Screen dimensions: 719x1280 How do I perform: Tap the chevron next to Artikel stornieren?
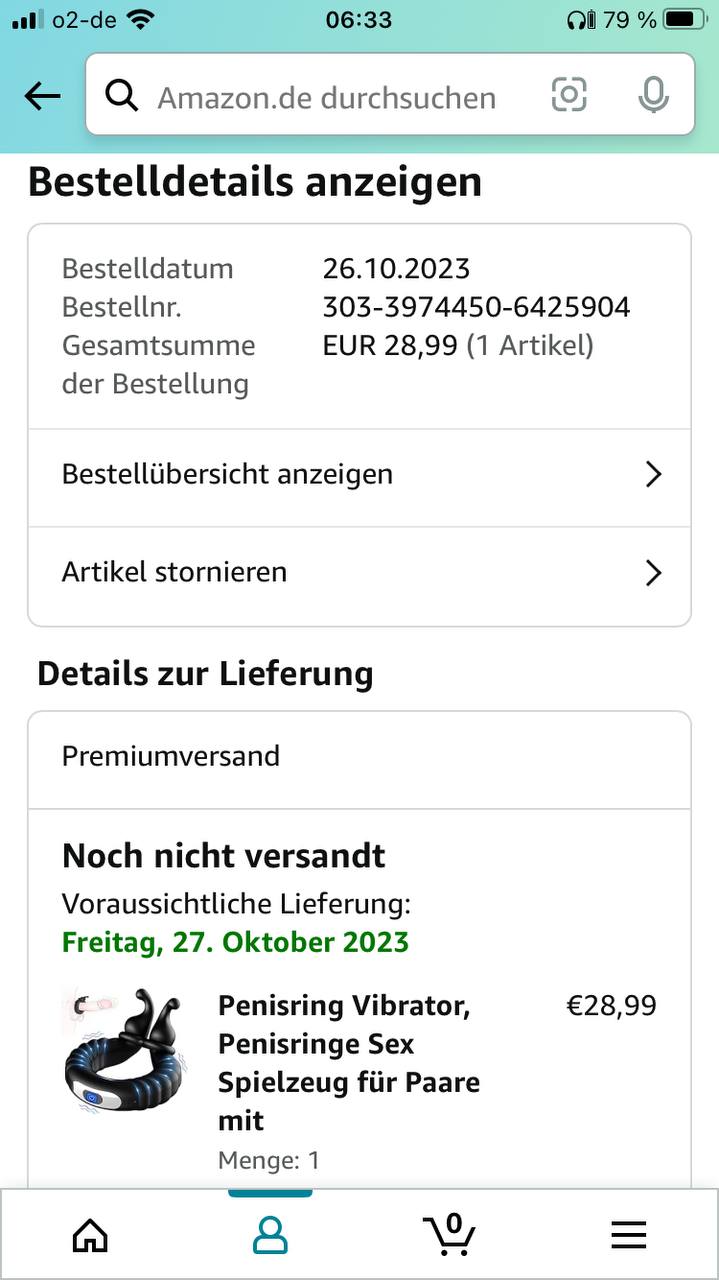point(653,573)
